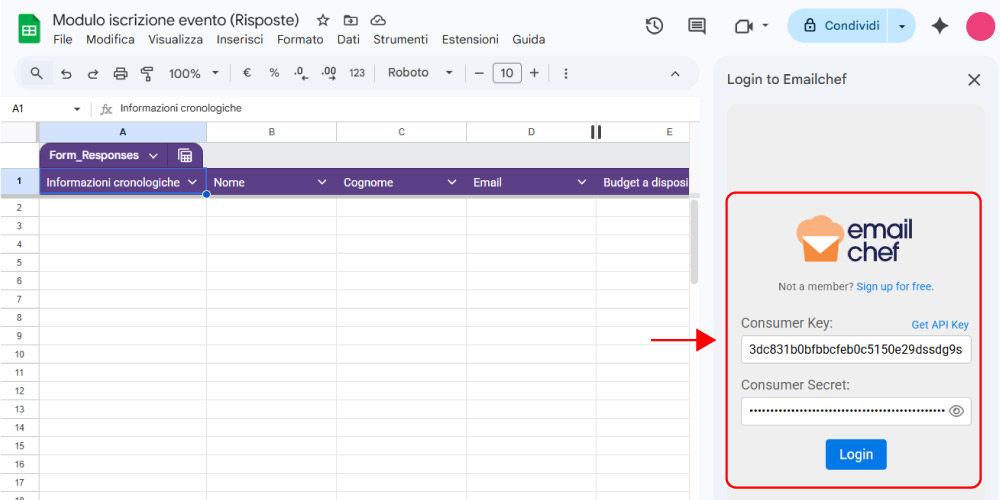This screenshot has height=500, width=1000.
Task: Click search menus magnifier icon
Action: [37, 73]
